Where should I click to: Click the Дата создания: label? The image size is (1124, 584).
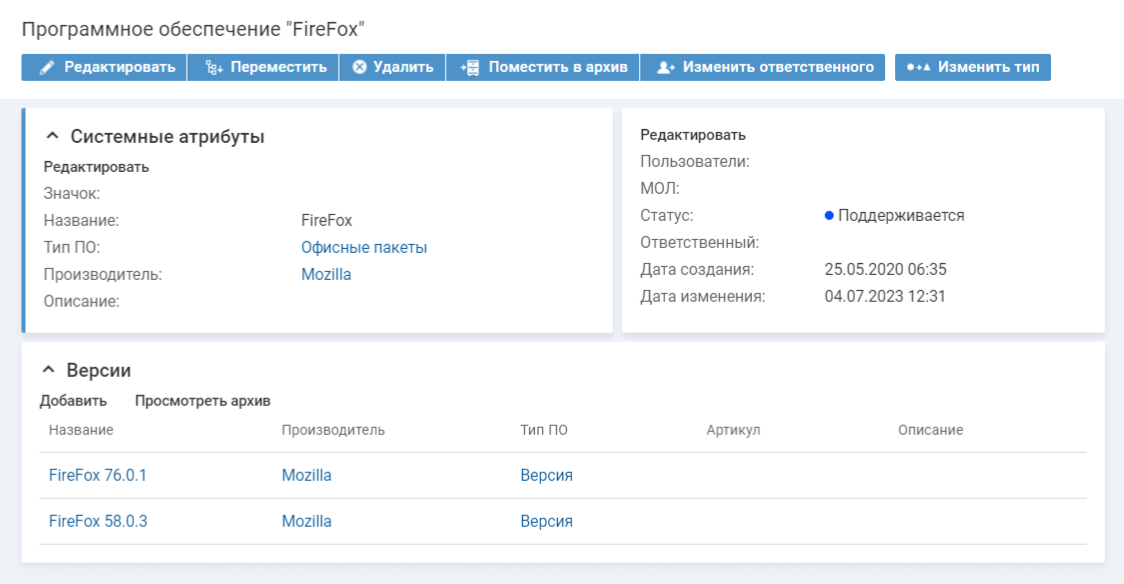coord(697,269)
